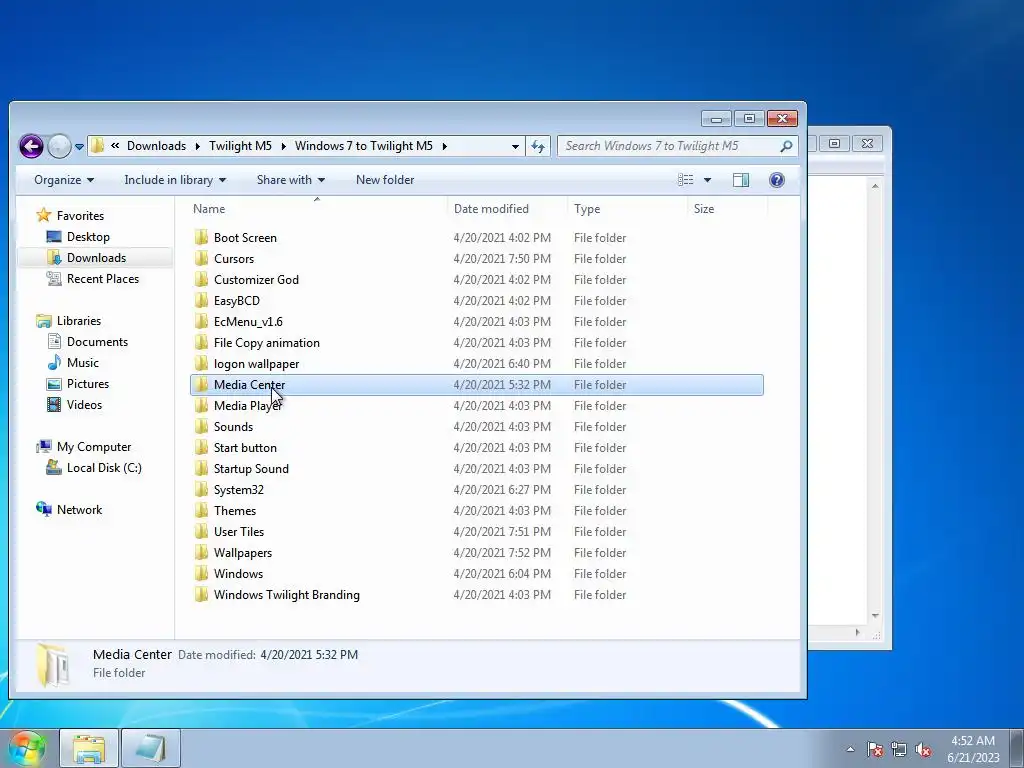Screen dimensions: 1024x768
Task: Select the EasyBCD folder icon
Action: [201, 300]
